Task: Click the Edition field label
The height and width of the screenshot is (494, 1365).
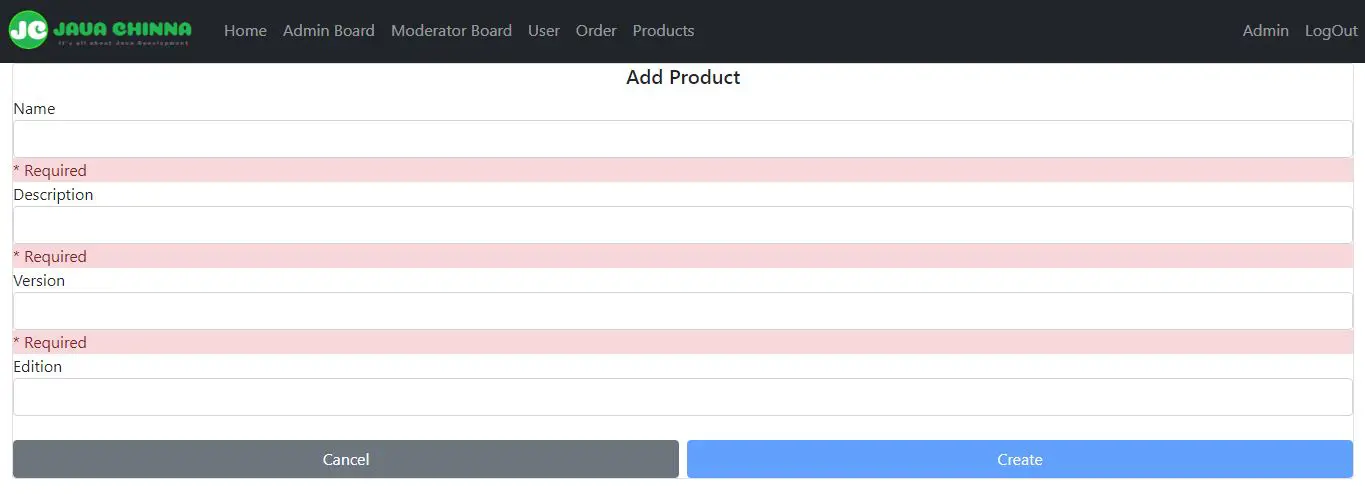Action: tap(37, 366)
